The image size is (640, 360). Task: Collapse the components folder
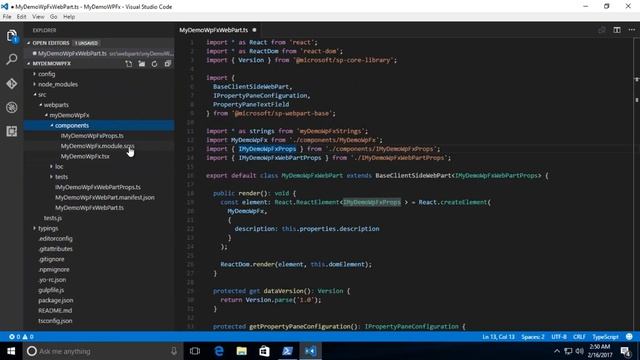[52, 125]
